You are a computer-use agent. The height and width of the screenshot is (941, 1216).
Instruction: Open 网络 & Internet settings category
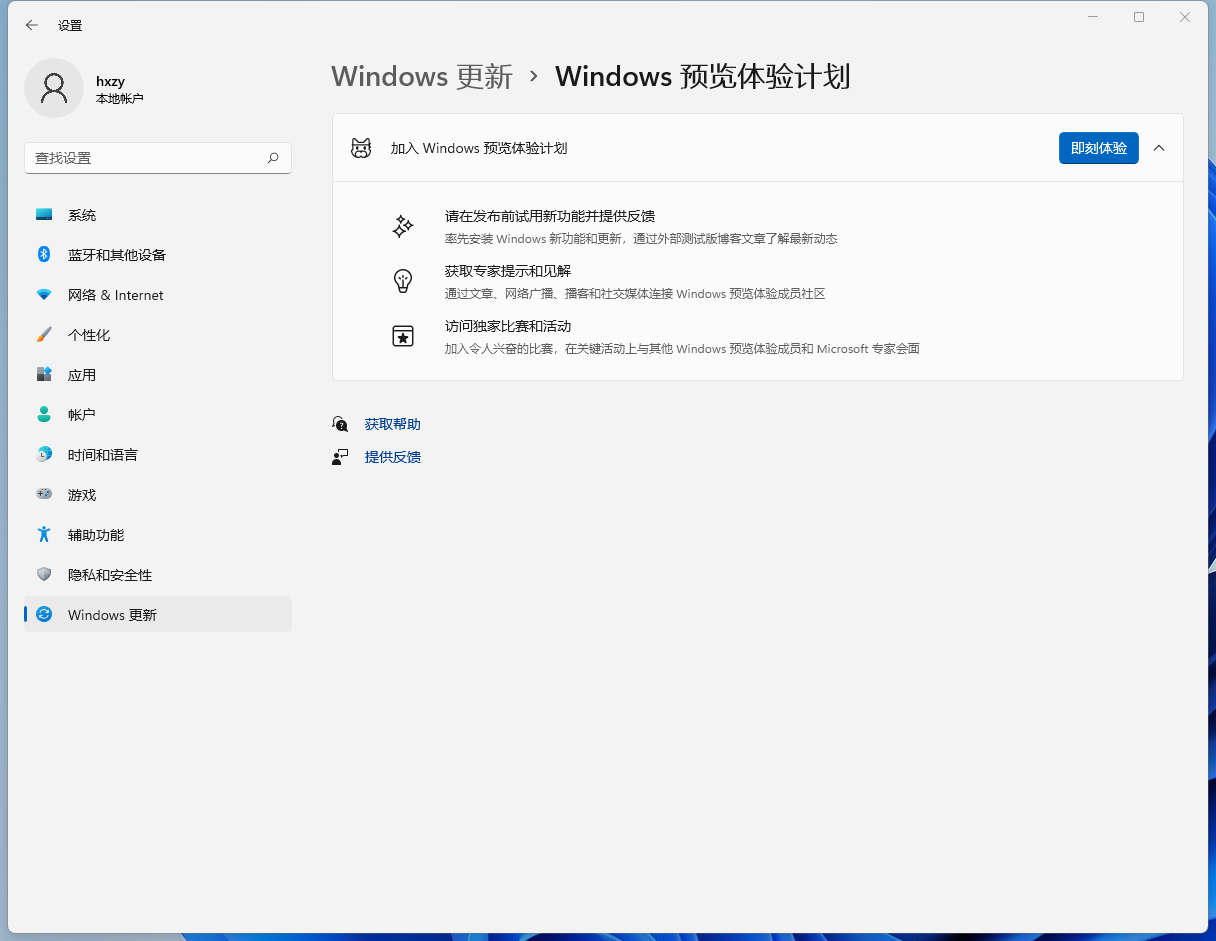pos(158,295)
